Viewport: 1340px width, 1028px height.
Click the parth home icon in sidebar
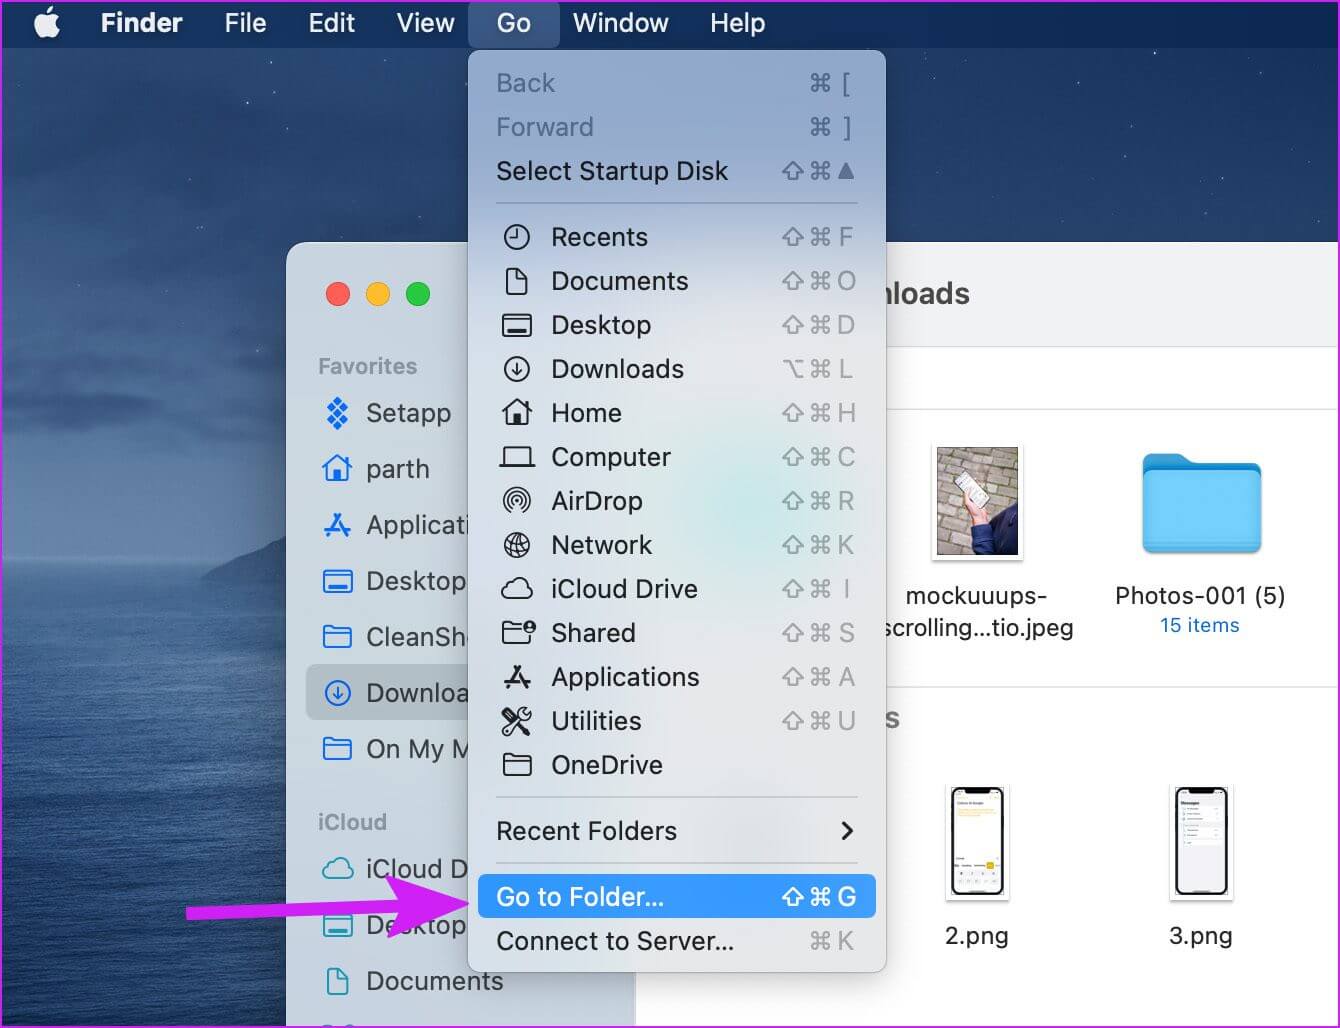(x=338, y=468)
